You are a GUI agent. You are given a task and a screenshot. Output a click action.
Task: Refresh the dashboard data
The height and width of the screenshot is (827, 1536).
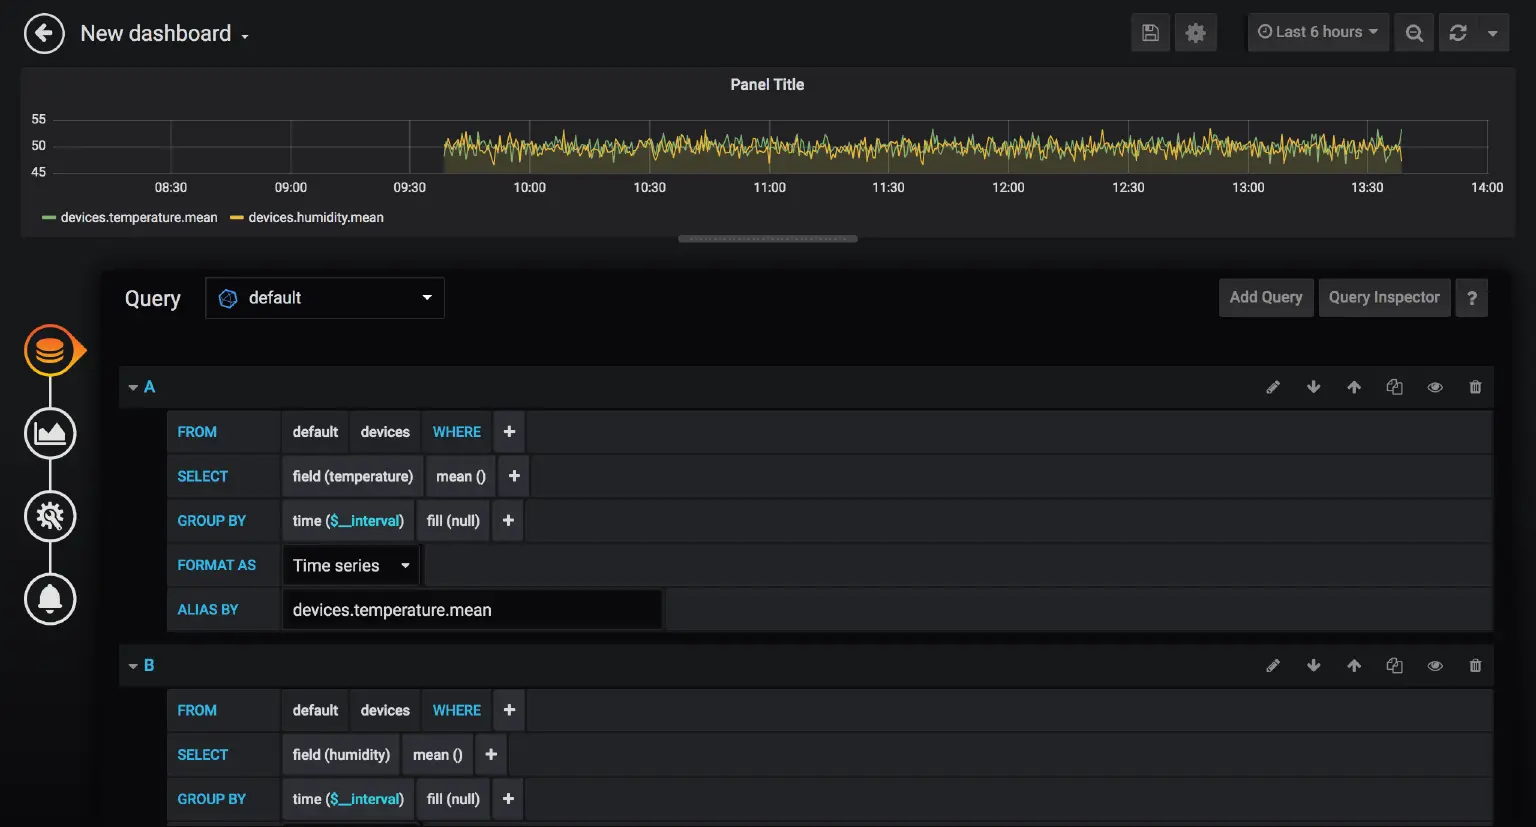[1458, 33]
